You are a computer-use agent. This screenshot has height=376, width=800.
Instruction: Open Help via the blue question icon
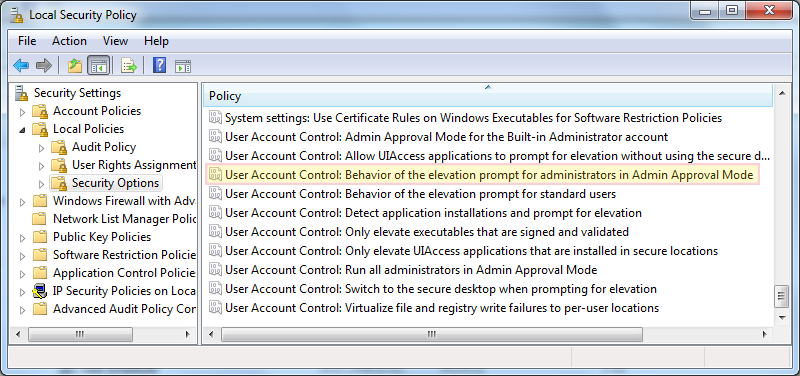[160, 65]
